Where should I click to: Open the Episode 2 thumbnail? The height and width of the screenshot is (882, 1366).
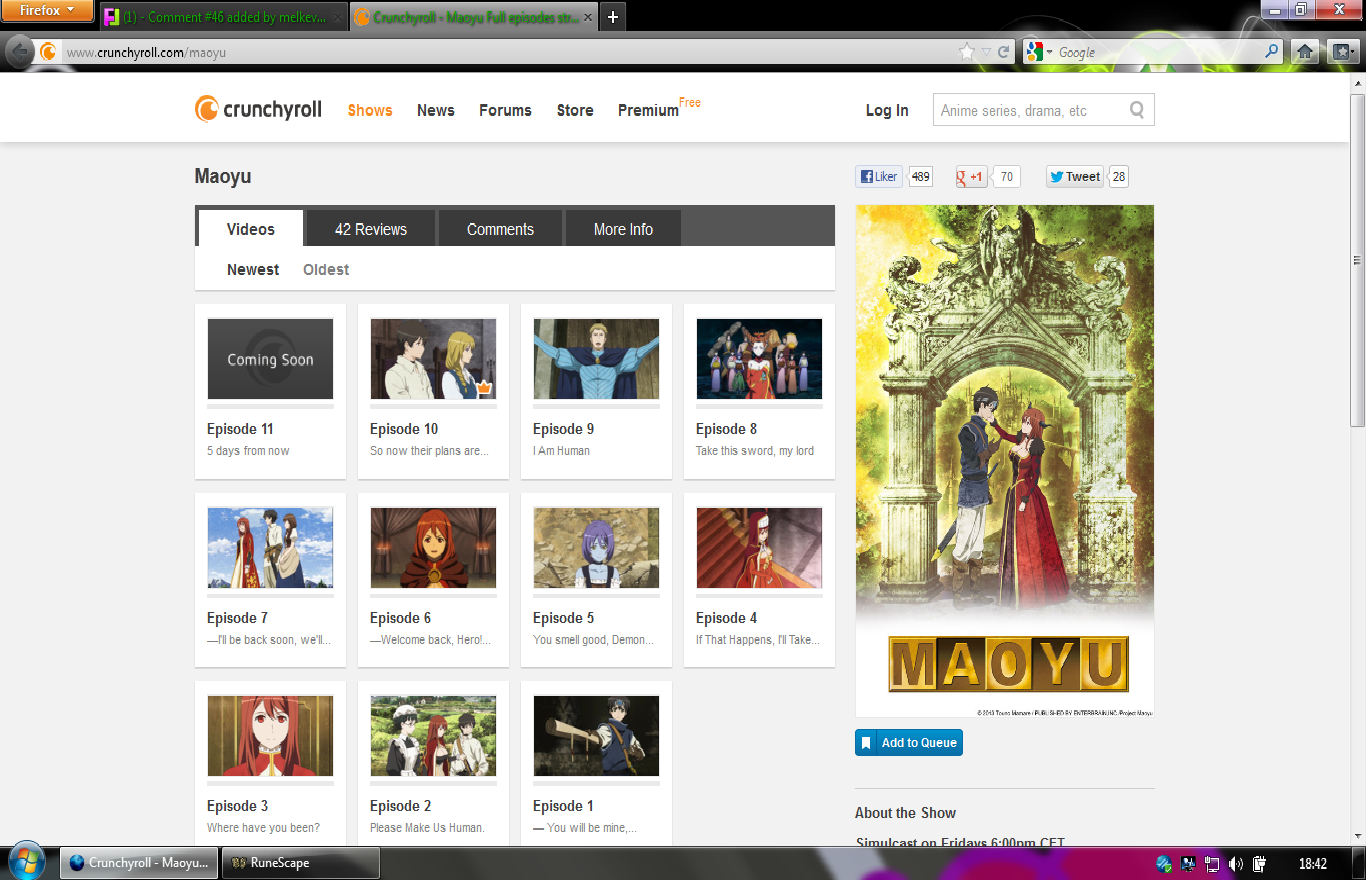[433, 736]
